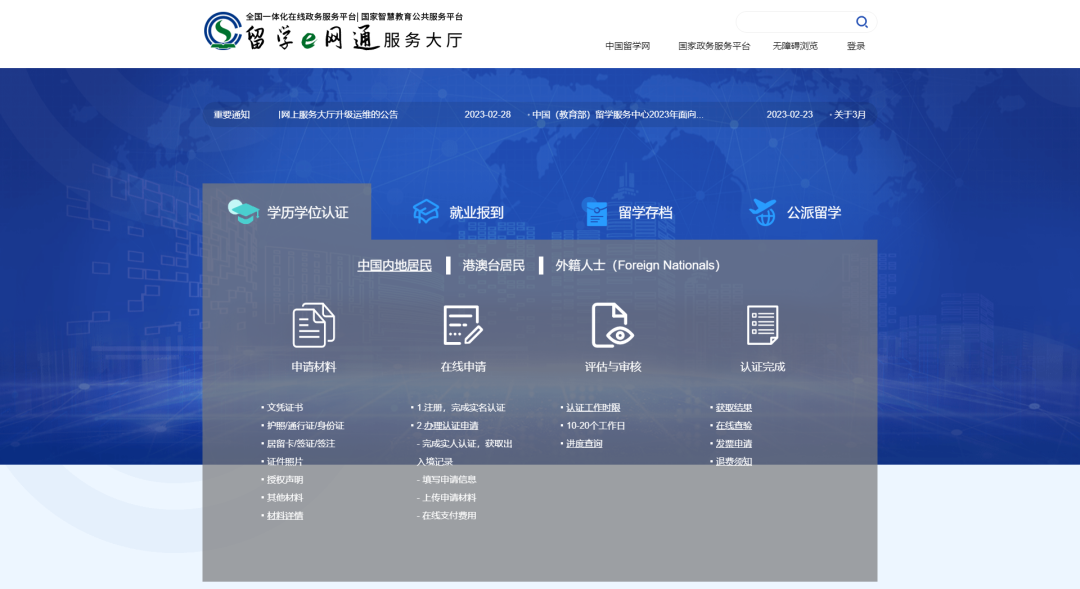Select the 学历学位认证 tab

point(288,212)
